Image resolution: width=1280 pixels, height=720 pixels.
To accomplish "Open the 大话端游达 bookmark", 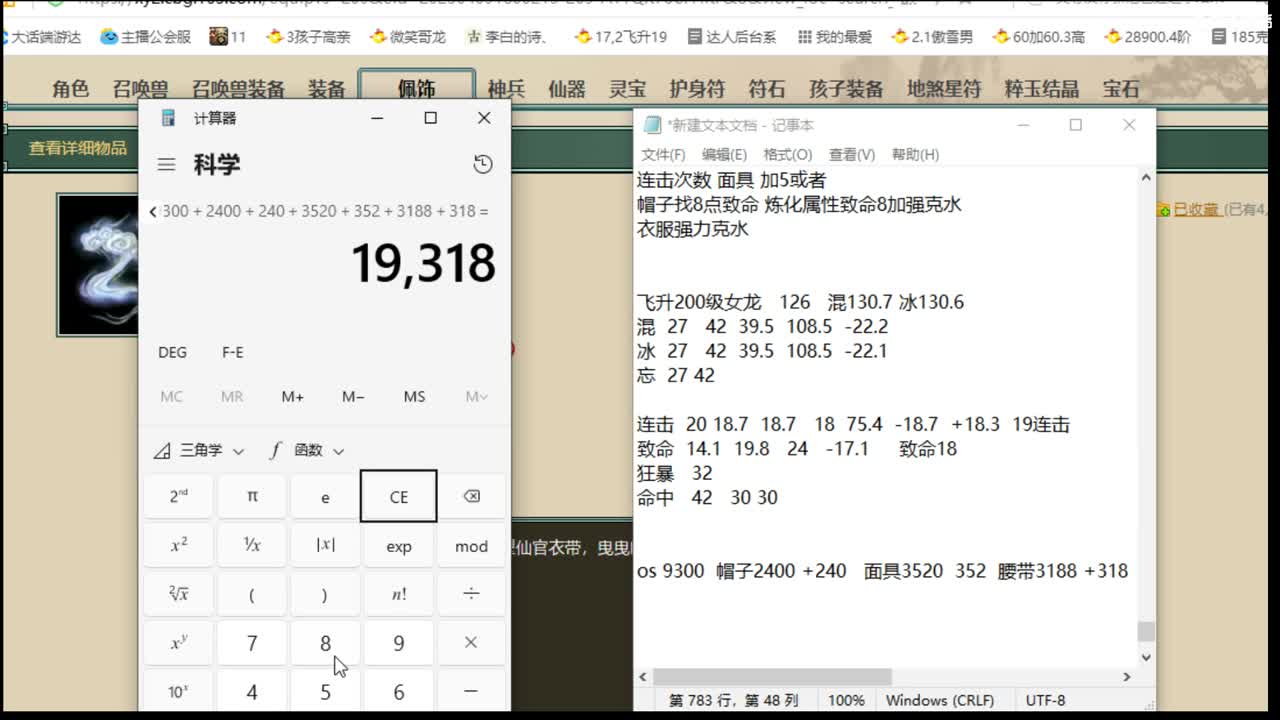I will coord(43,37).
